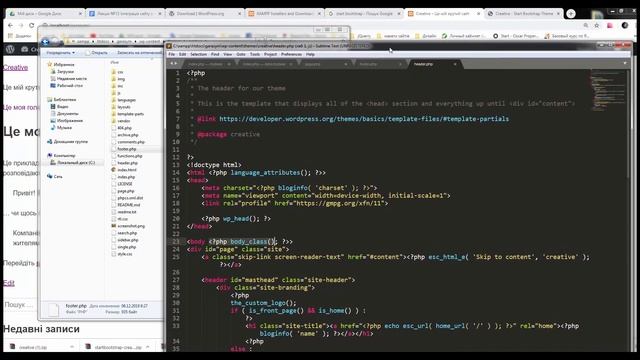Click the Edit link on the web page
The image size is (640, 360).
coord(9,283)
